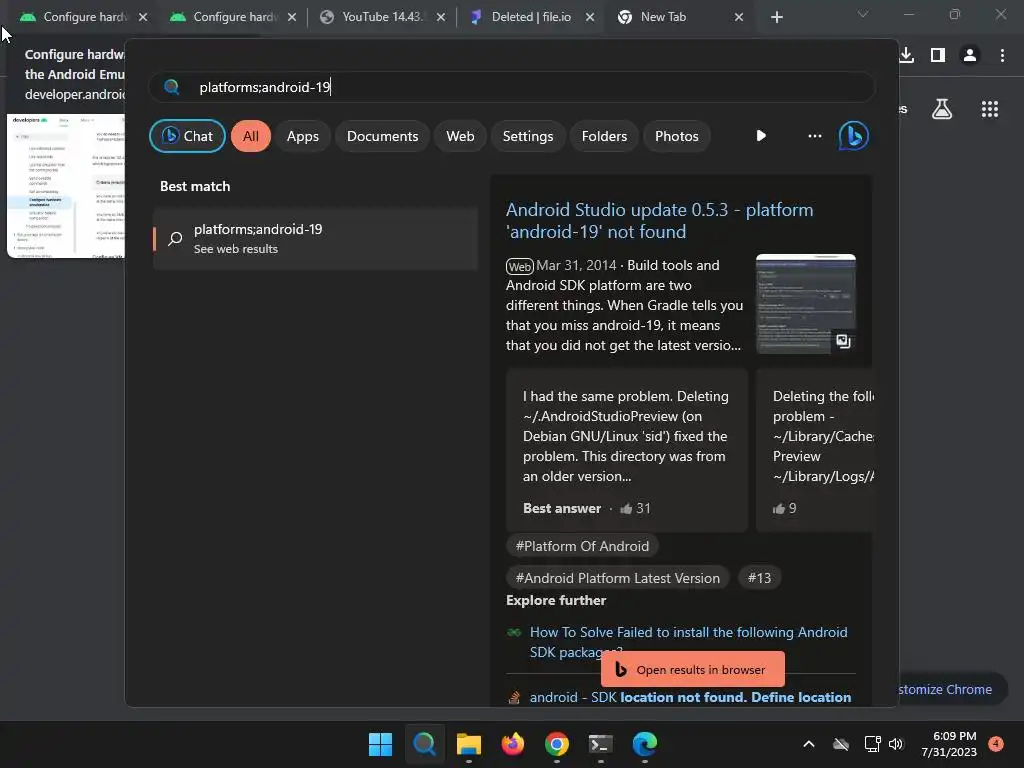Toggle Chrome side panel icon
Image resolution: width=1024 pixels, height=768 pixels.
[x=938, y=55]
